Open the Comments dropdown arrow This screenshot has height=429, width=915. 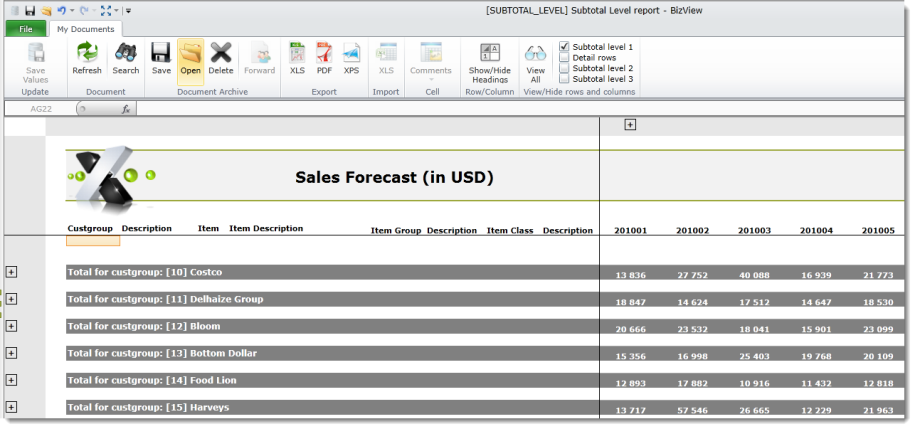[x=431, y=79]
